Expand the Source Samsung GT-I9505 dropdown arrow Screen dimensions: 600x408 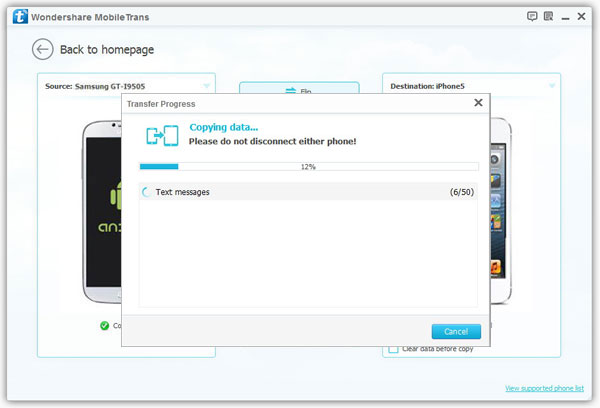207,86
